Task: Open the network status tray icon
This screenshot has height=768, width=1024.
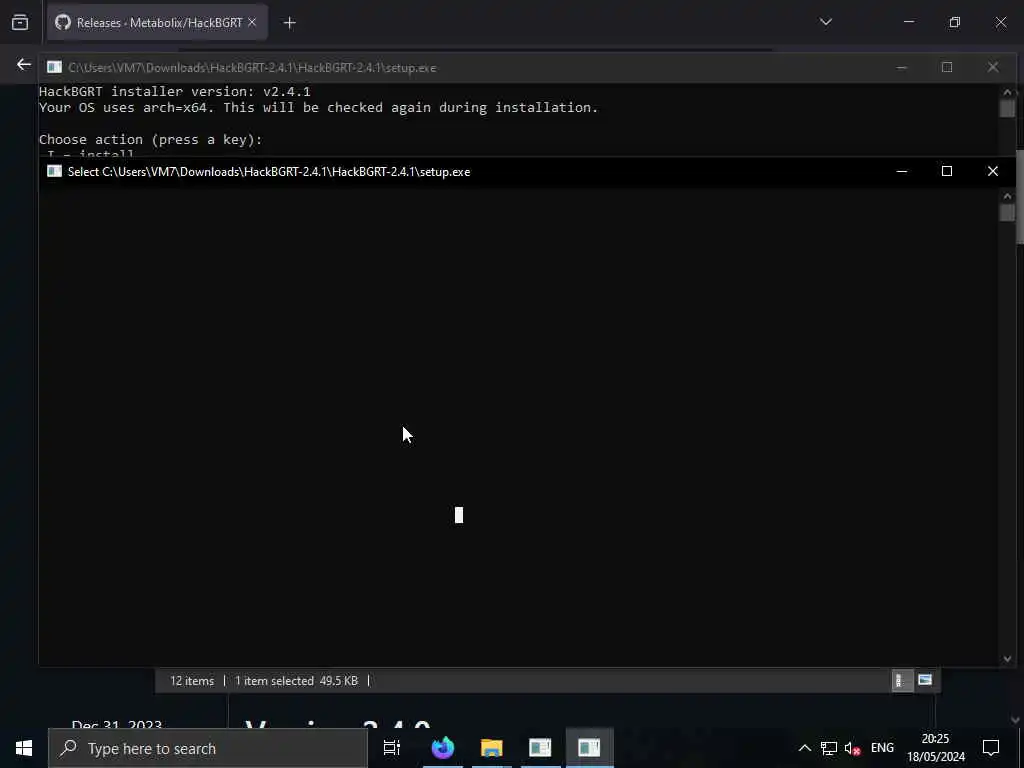Action: click(829, 748)
